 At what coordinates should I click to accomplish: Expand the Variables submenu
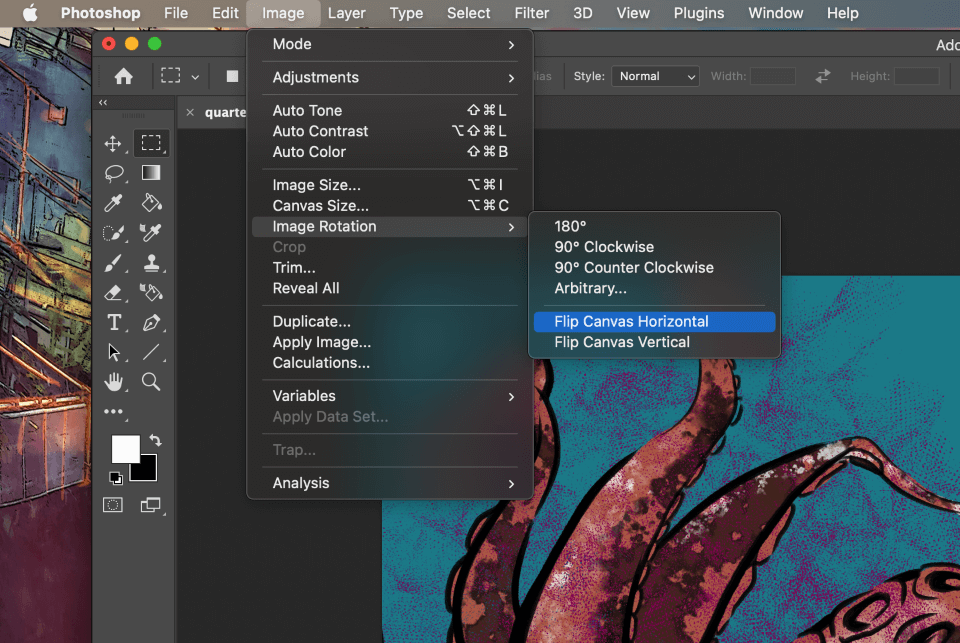coord(390,396)
